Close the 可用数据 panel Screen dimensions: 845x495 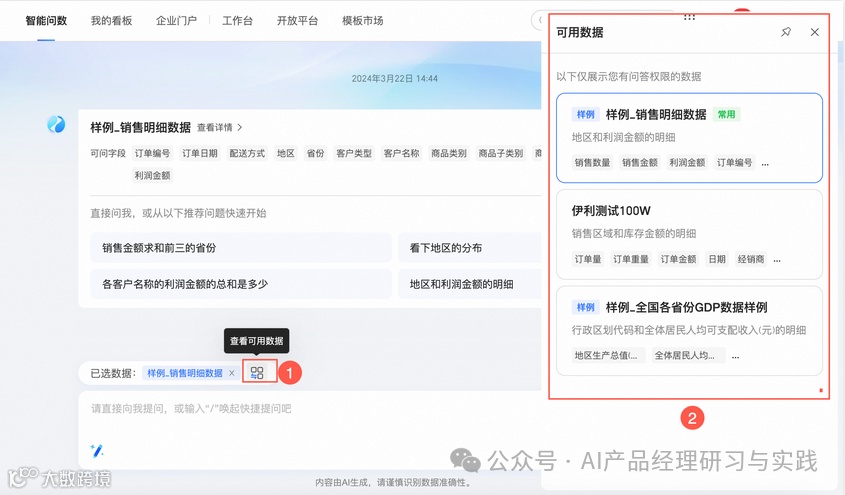[814, 32]
